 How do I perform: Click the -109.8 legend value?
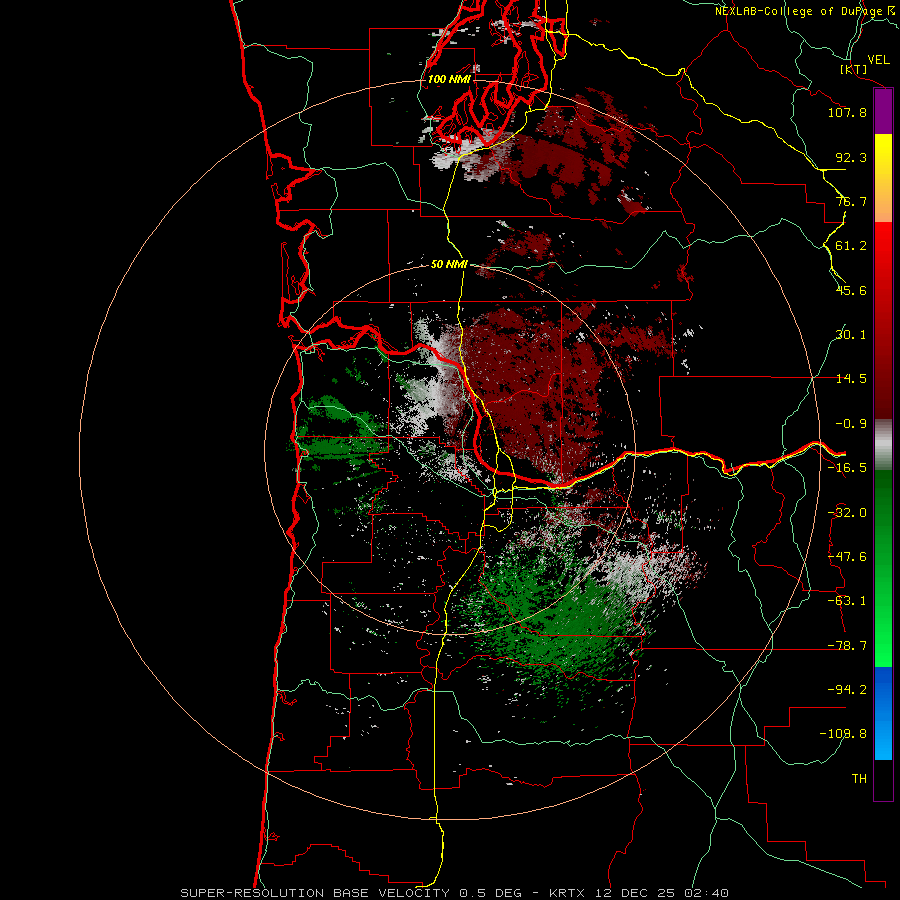click(x=843, y=734)
